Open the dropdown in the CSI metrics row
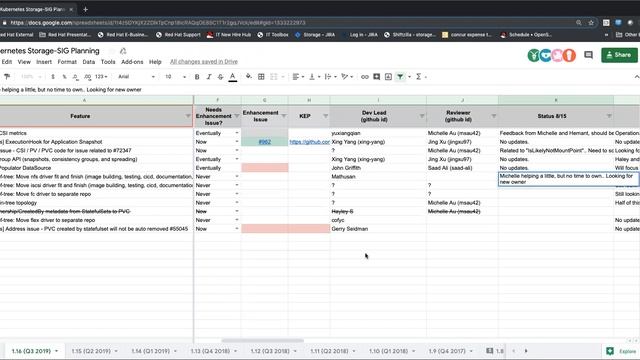The image size is (640, 360). click(237, 133)
